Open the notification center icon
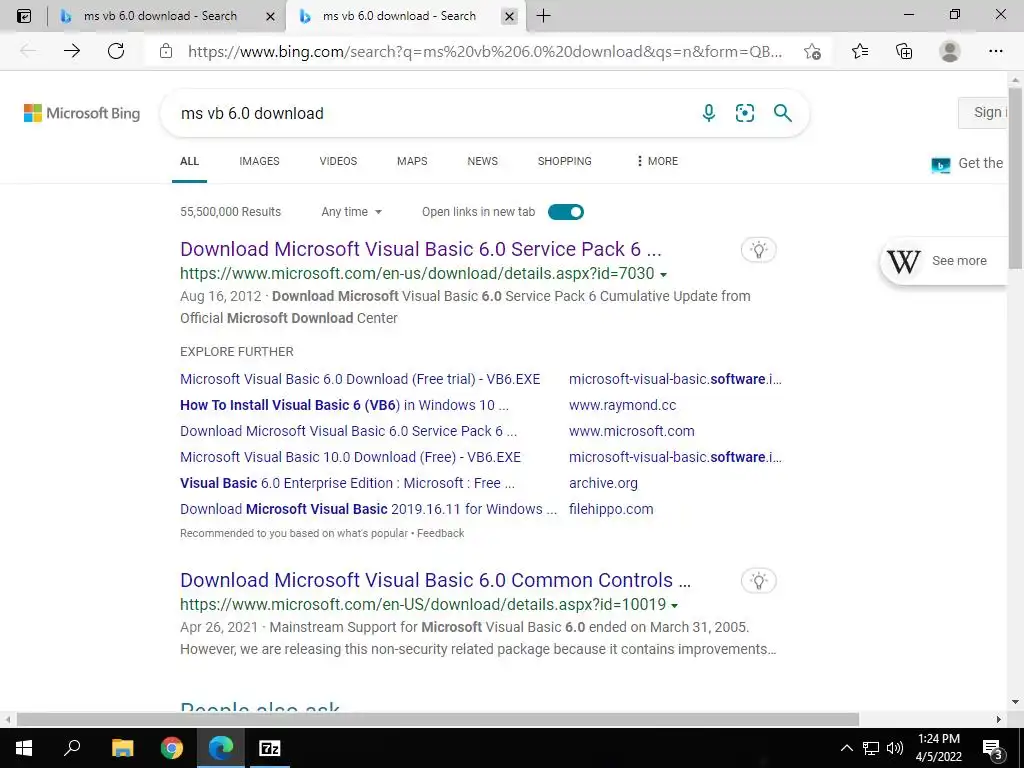This screenshot has height=768, width=1024. [993, 748]
